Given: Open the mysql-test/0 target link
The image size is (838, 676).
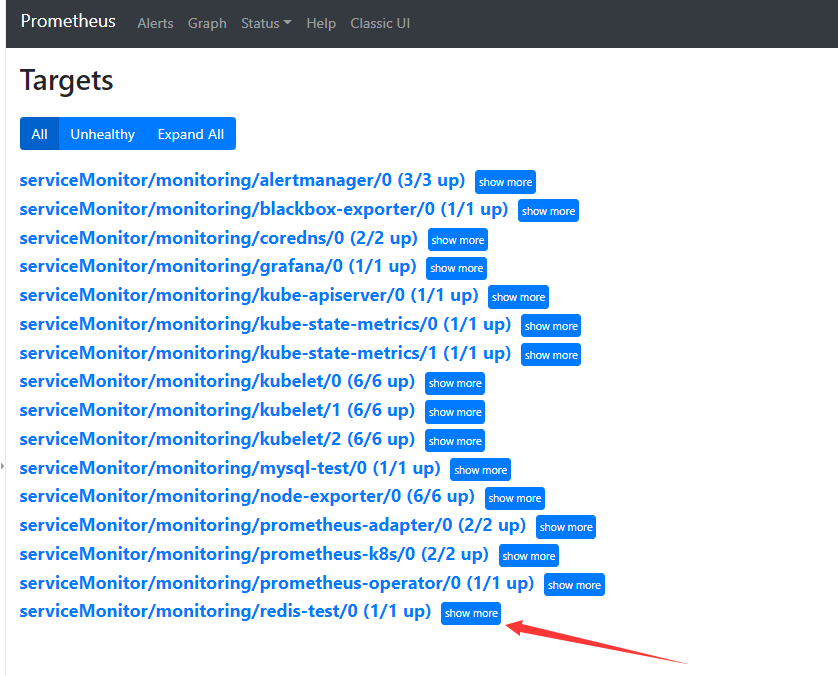Looking at the screenshot, I should pyautogui.click(x=230, y=468).
